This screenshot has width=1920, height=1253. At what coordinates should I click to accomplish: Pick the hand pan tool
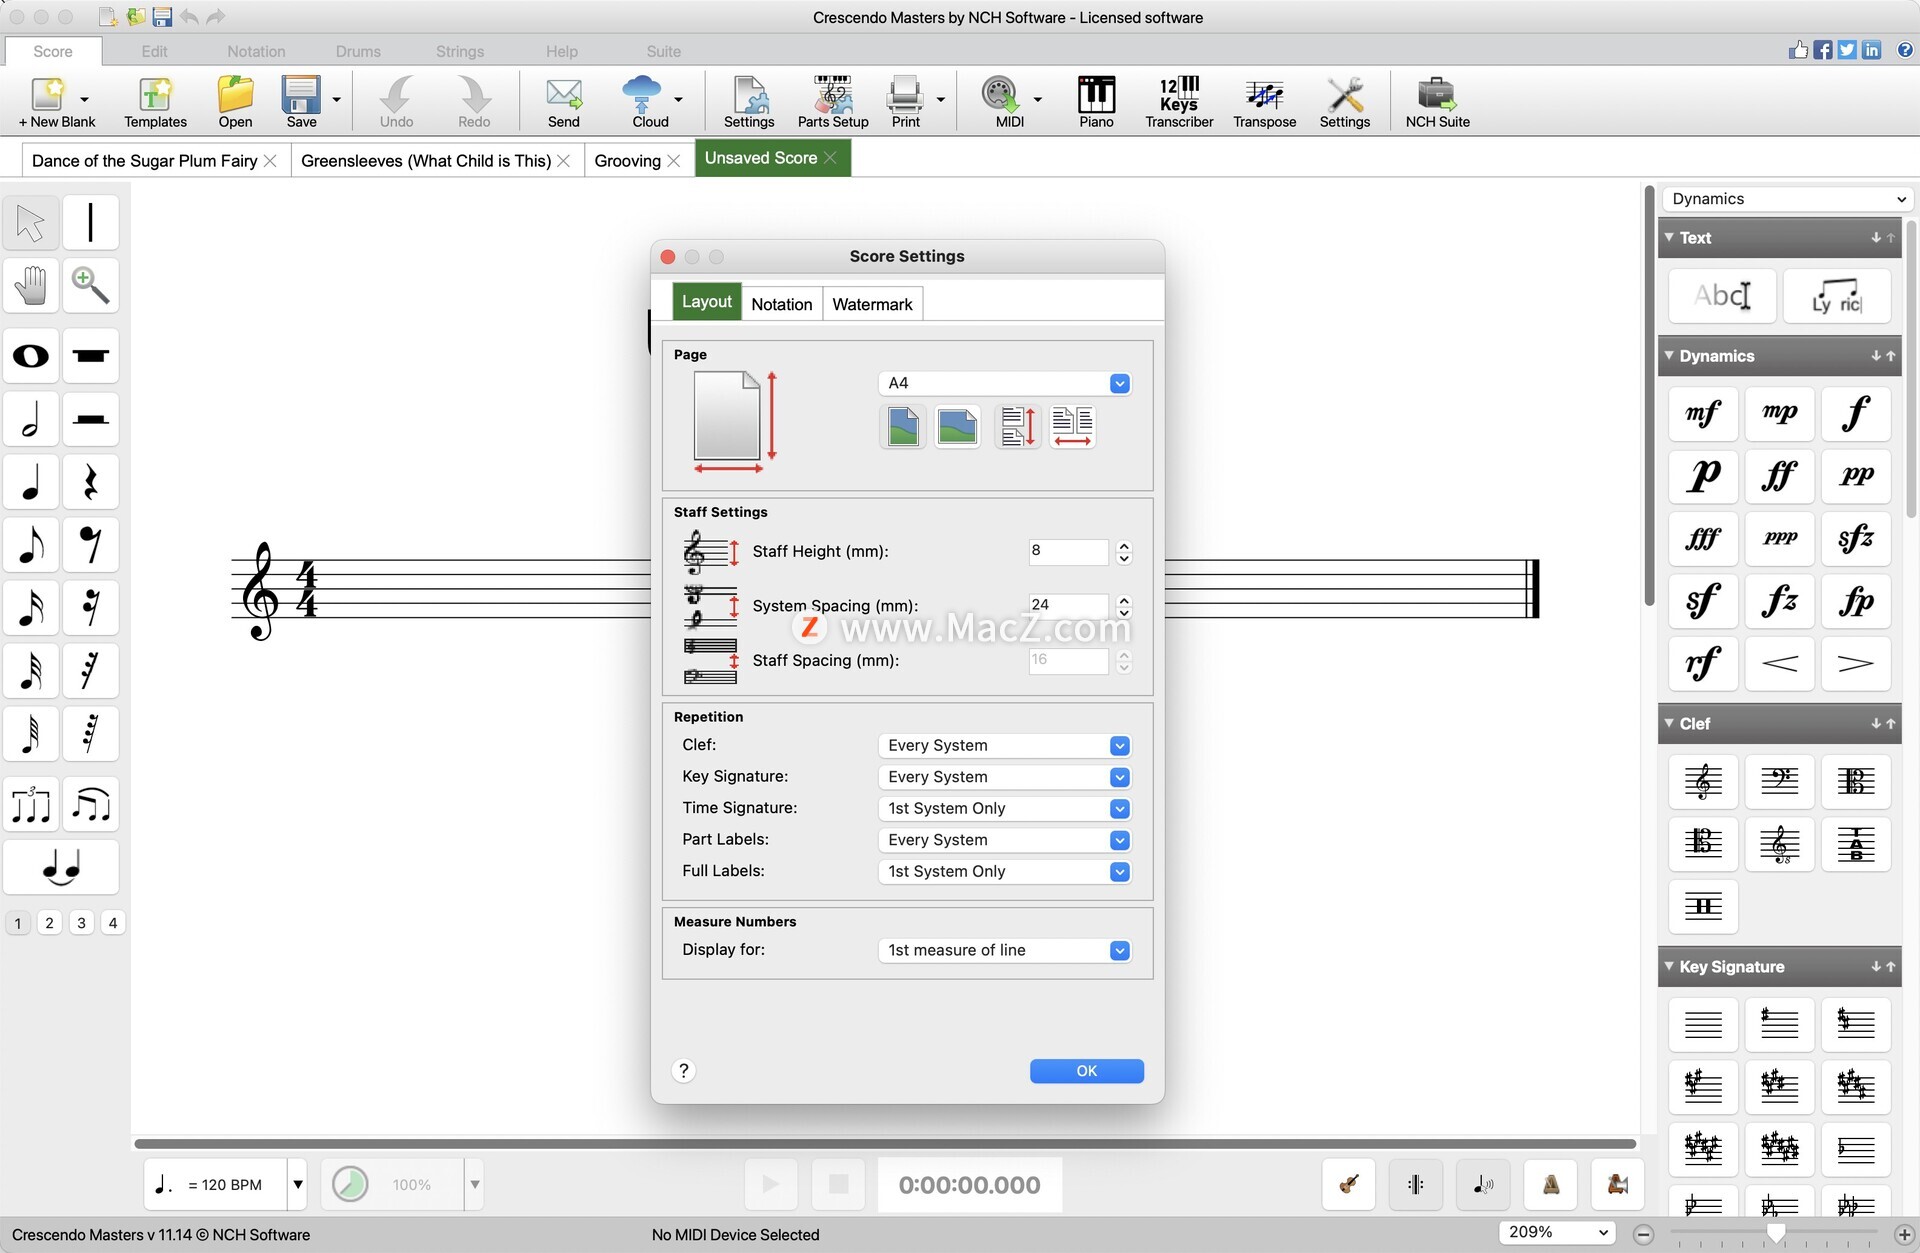pos(31,286)
